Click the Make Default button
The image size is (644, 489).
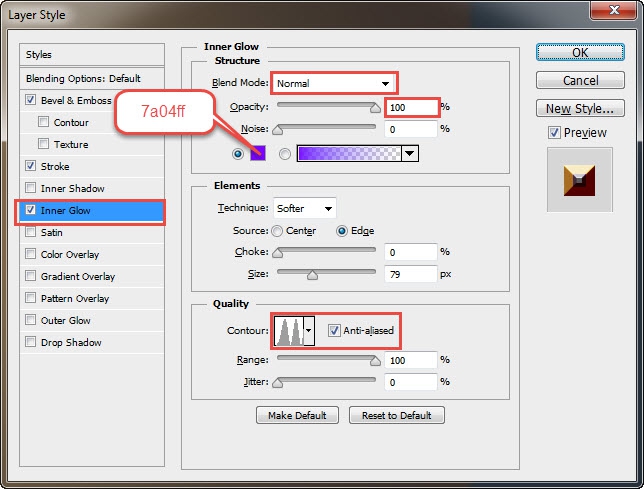pos(297,416)
